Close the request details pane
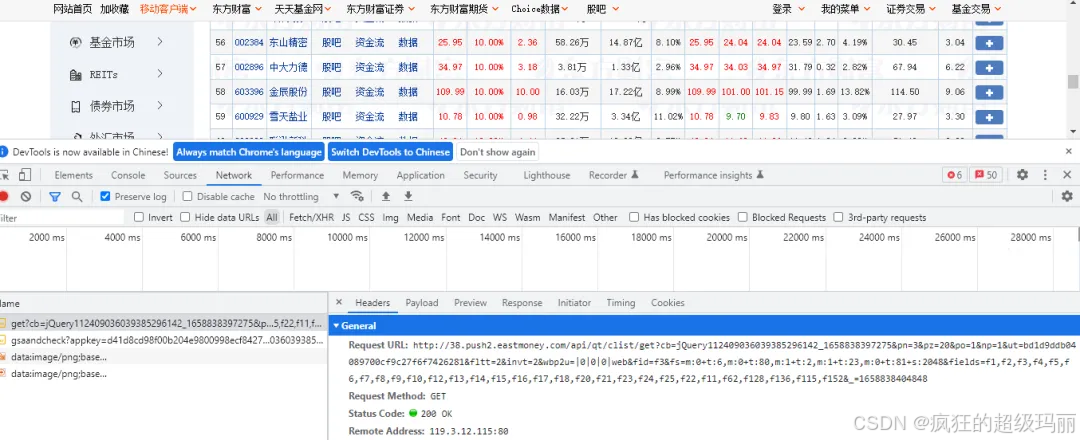Image resolution: width=1080 pixels, height=440 pixels. point(339,302)
